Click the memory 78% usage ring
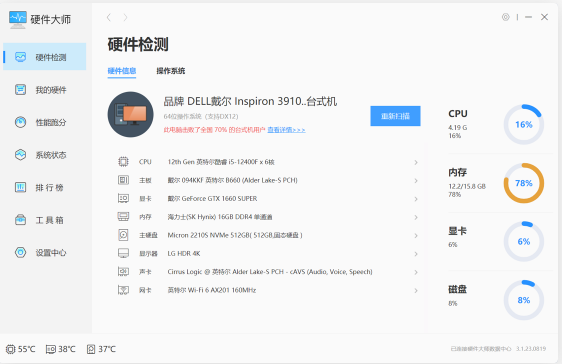562x364 pixels. pos(524,183)
